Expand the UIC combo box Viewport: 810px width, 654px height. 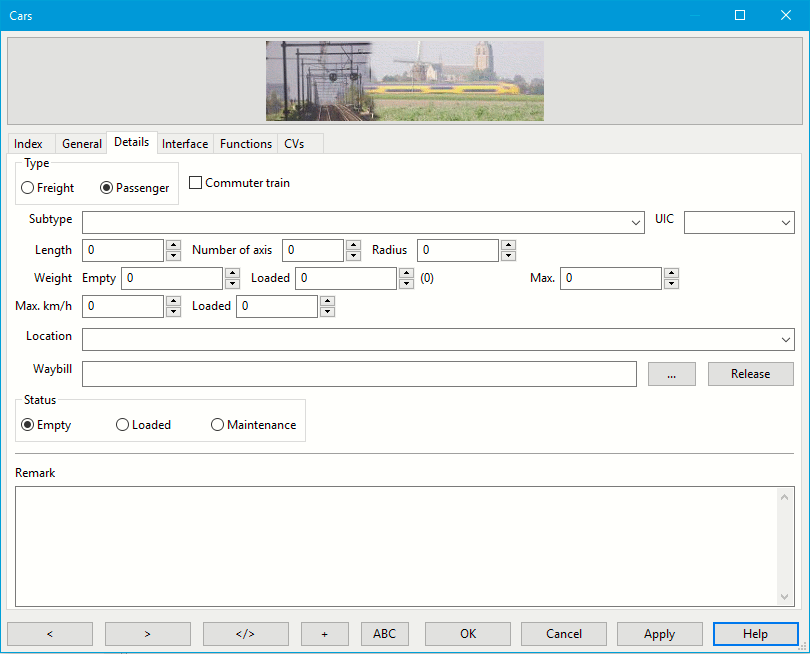785,223
